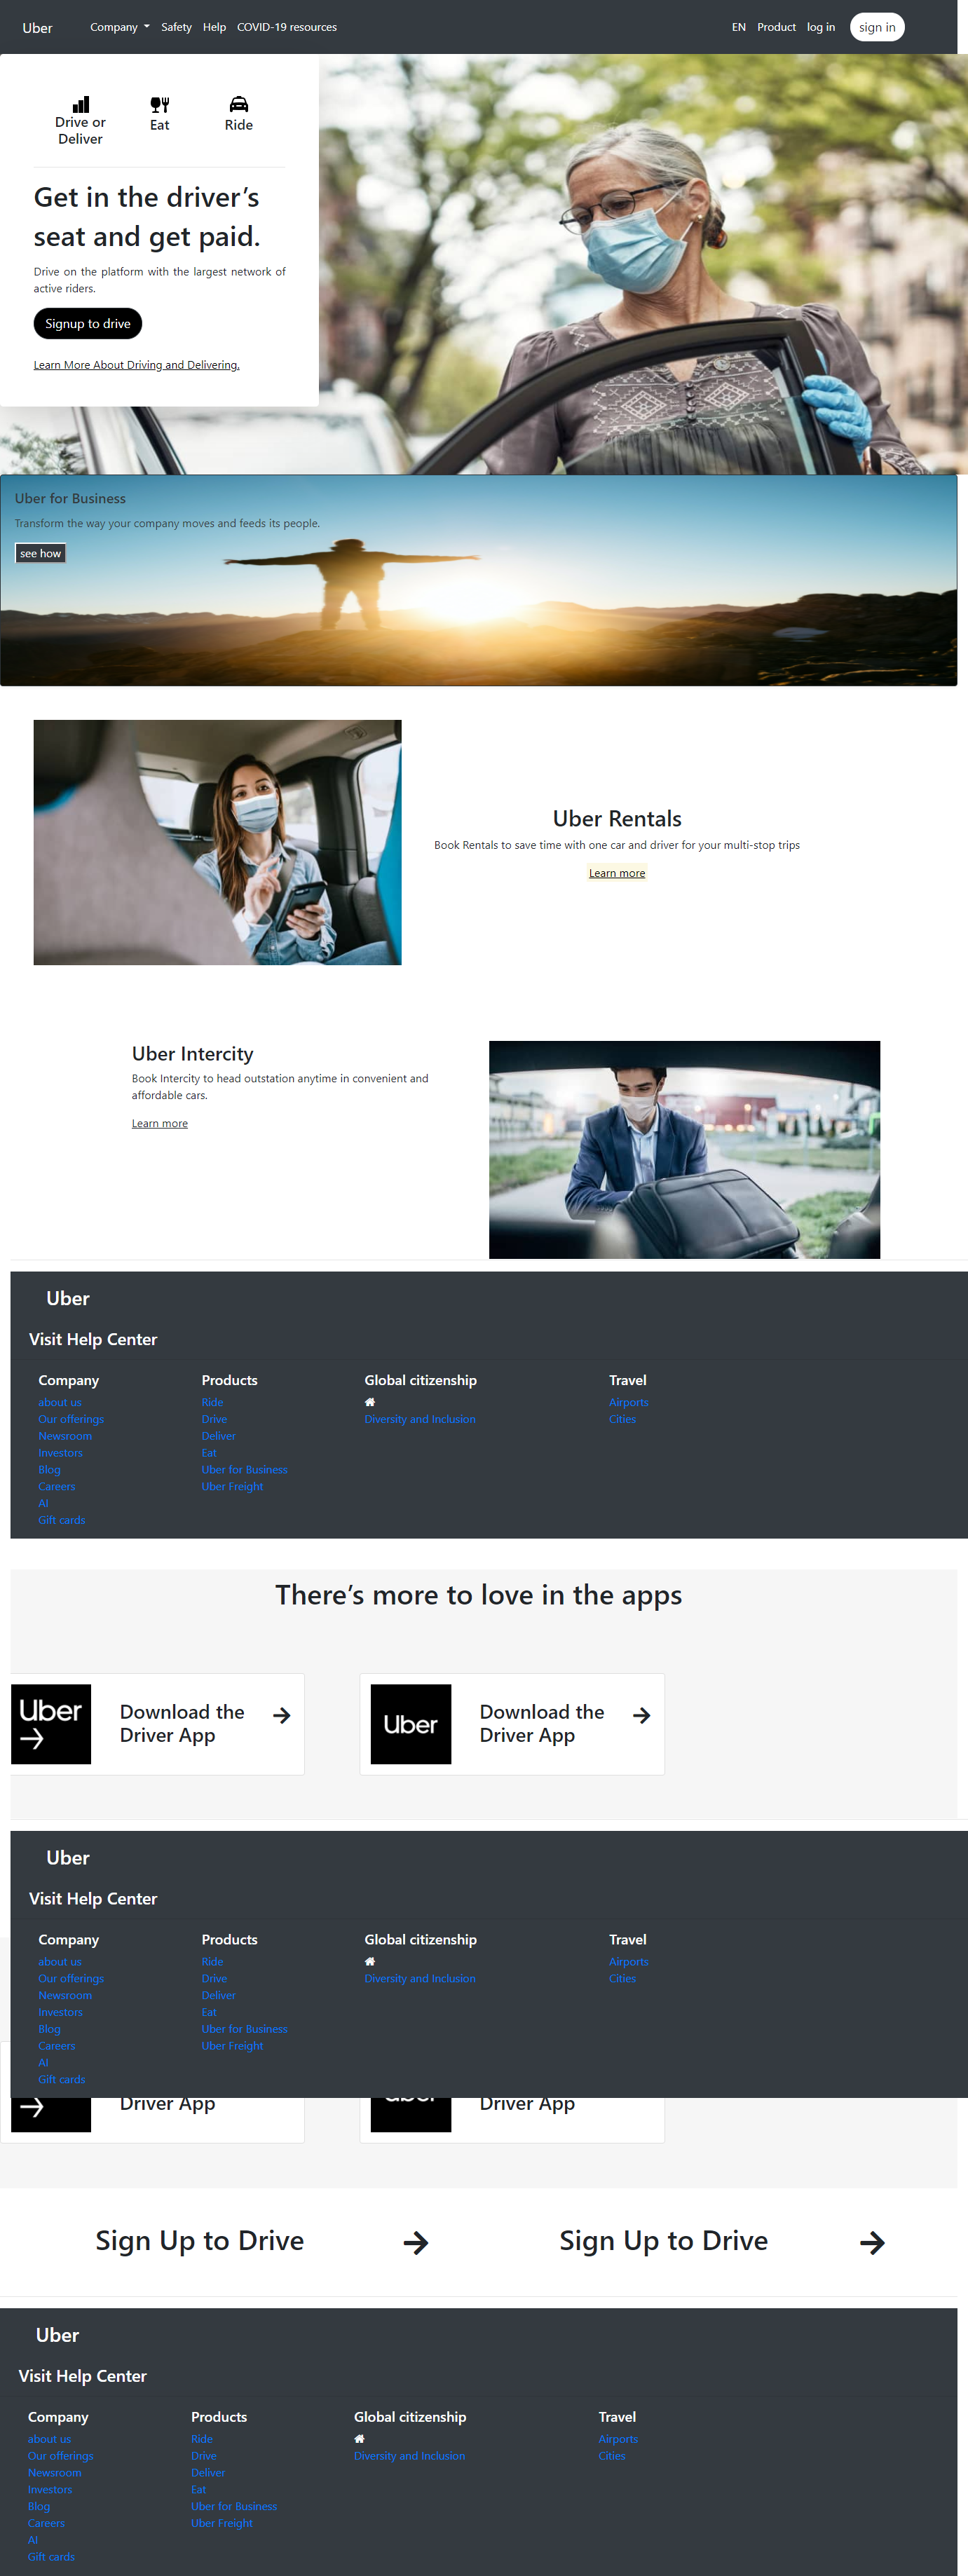The width and height of the screenshot is (968, 2576).
Task: Open Drive in the page-bottom footer Products list
Action: pyautogui.click(x=204, y=2456)
